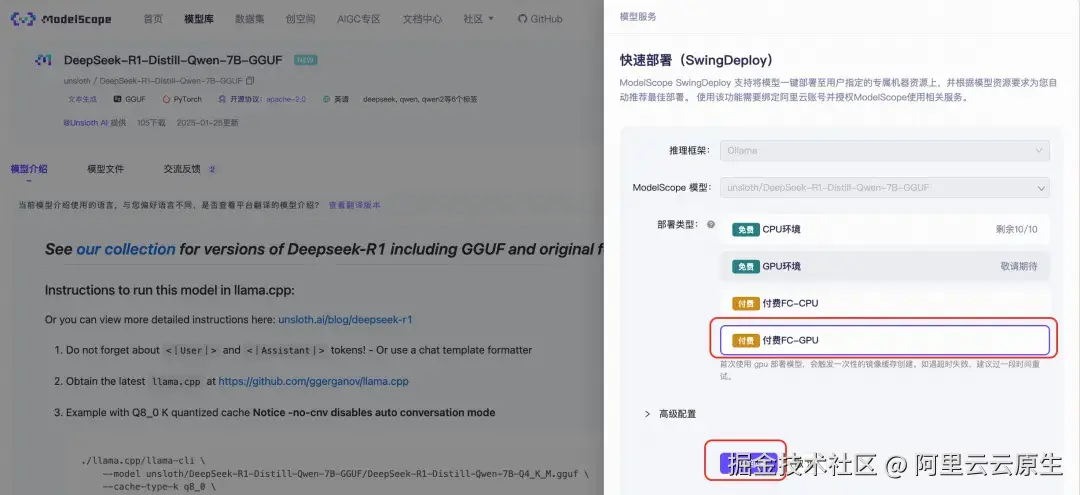Image resolution: width=1080 pixels, height=495 pixels.
Task: Expand the 社区 dropdown menu
Action: tap(479, 19)
